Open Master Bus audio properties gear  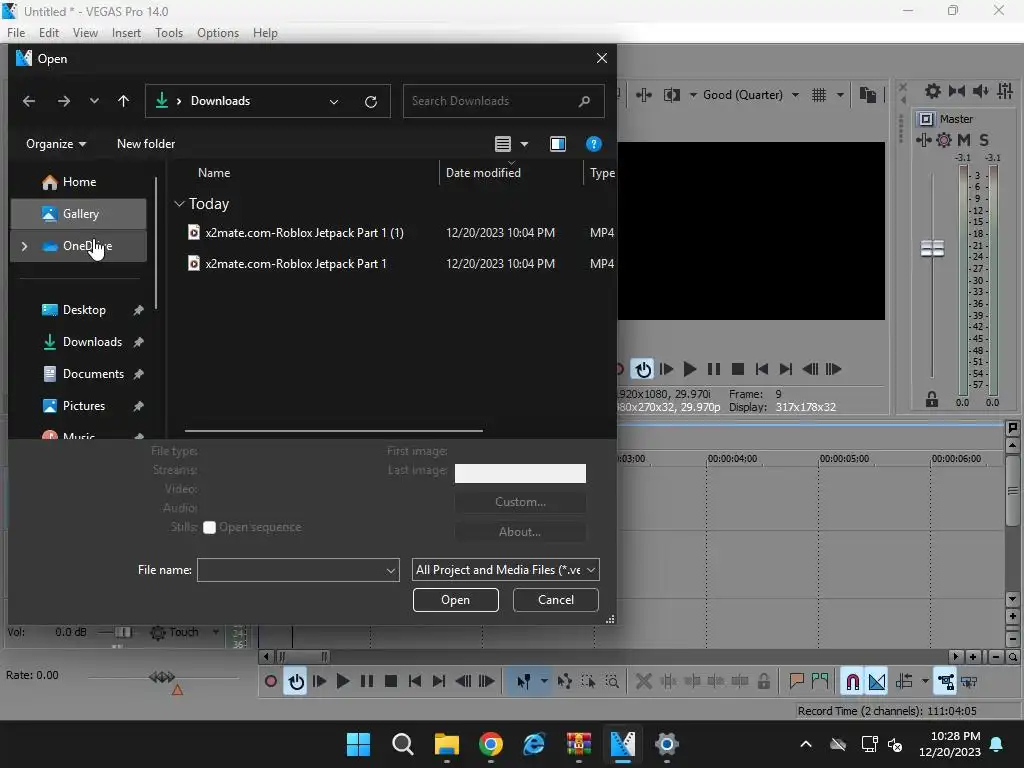coord(933,91)
